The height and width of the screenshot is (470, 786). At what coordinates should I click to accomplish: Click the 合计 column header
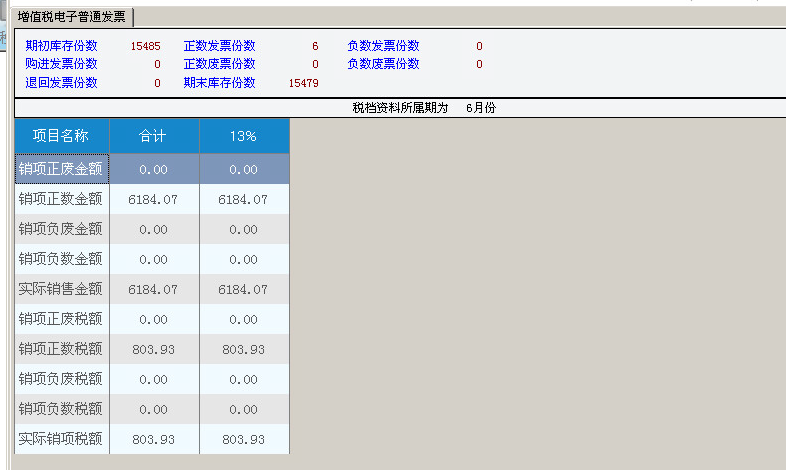point(153,136)
